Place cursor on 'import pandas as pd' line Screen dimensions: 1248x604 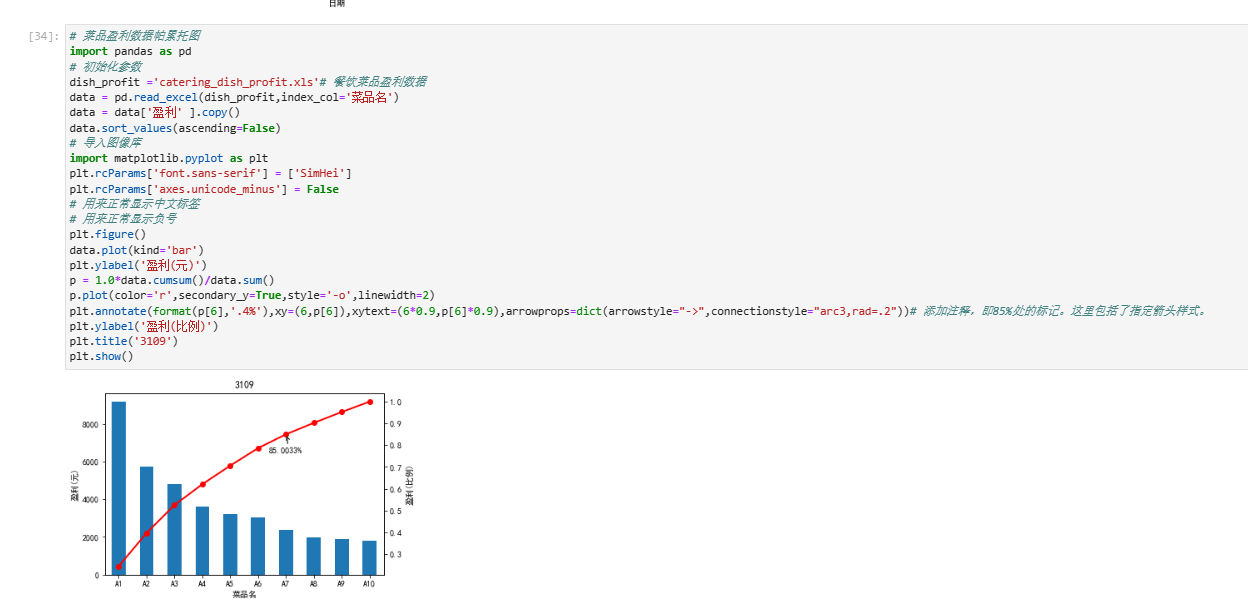[x=130, y=51]
